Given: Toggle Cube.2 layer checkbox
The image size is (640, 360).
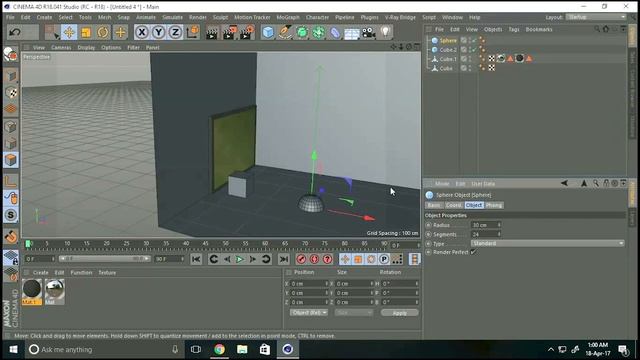Looking at the screenshot, I should [x=464, y=50].
